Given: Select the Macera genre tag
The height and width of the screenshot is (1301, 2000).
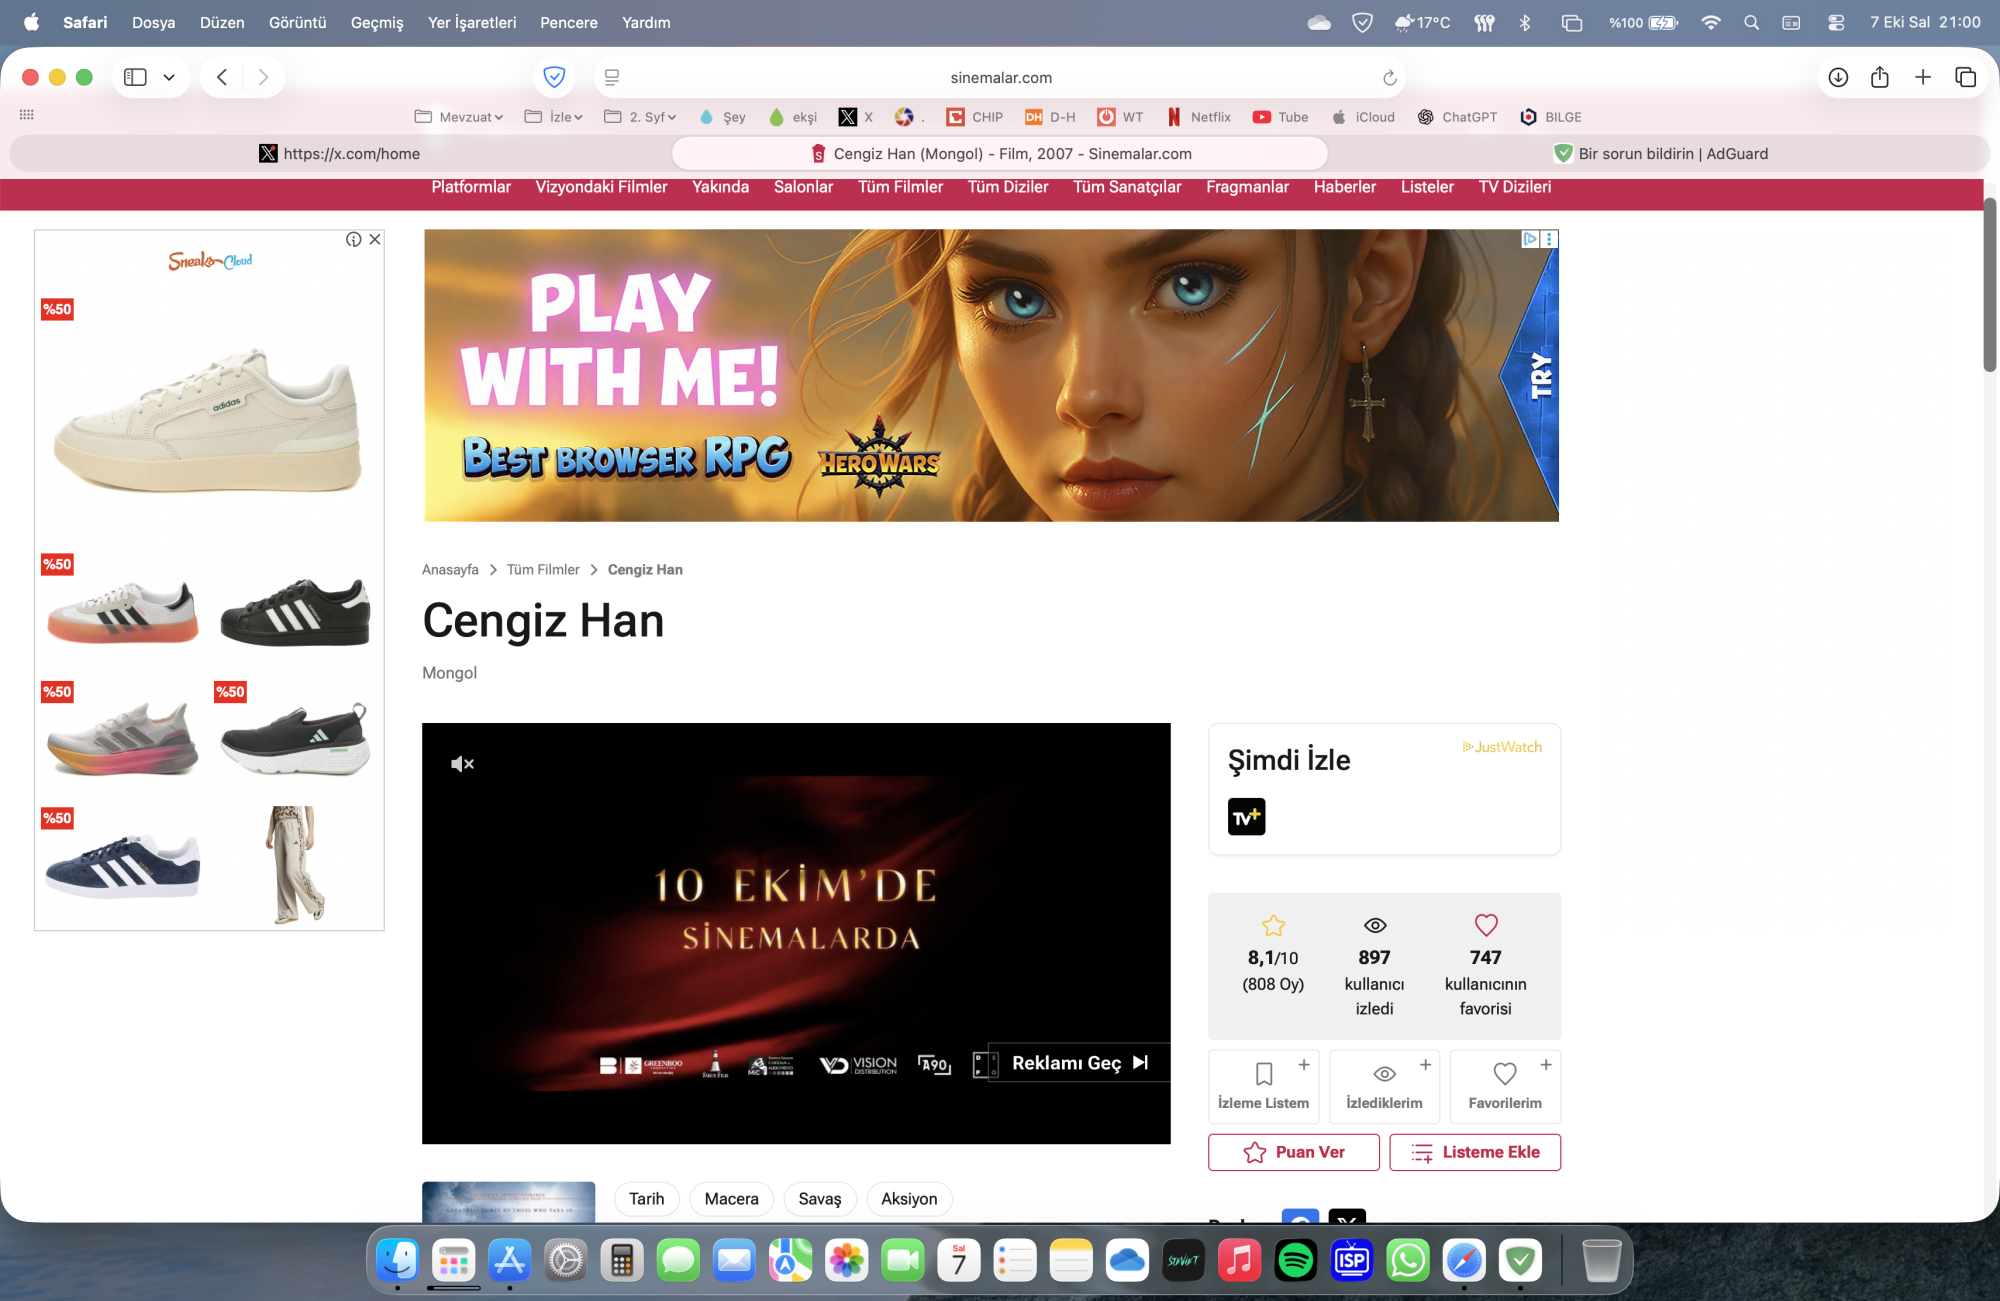Looking at the screenshot, I should point(731,1198).
